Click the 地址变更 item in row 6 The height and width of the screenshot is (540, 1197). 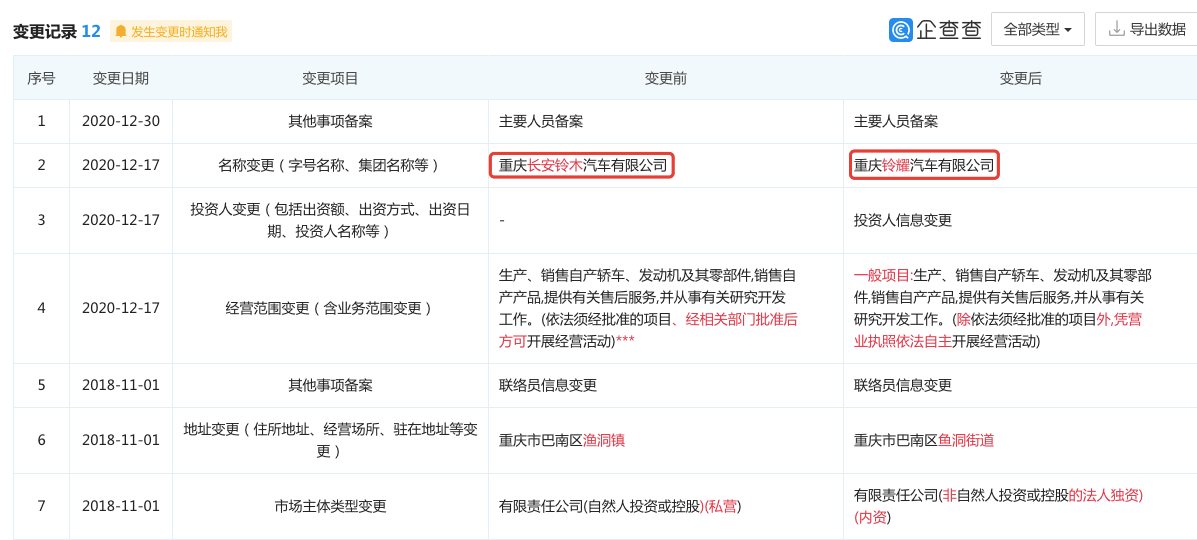tap(330, 440)
